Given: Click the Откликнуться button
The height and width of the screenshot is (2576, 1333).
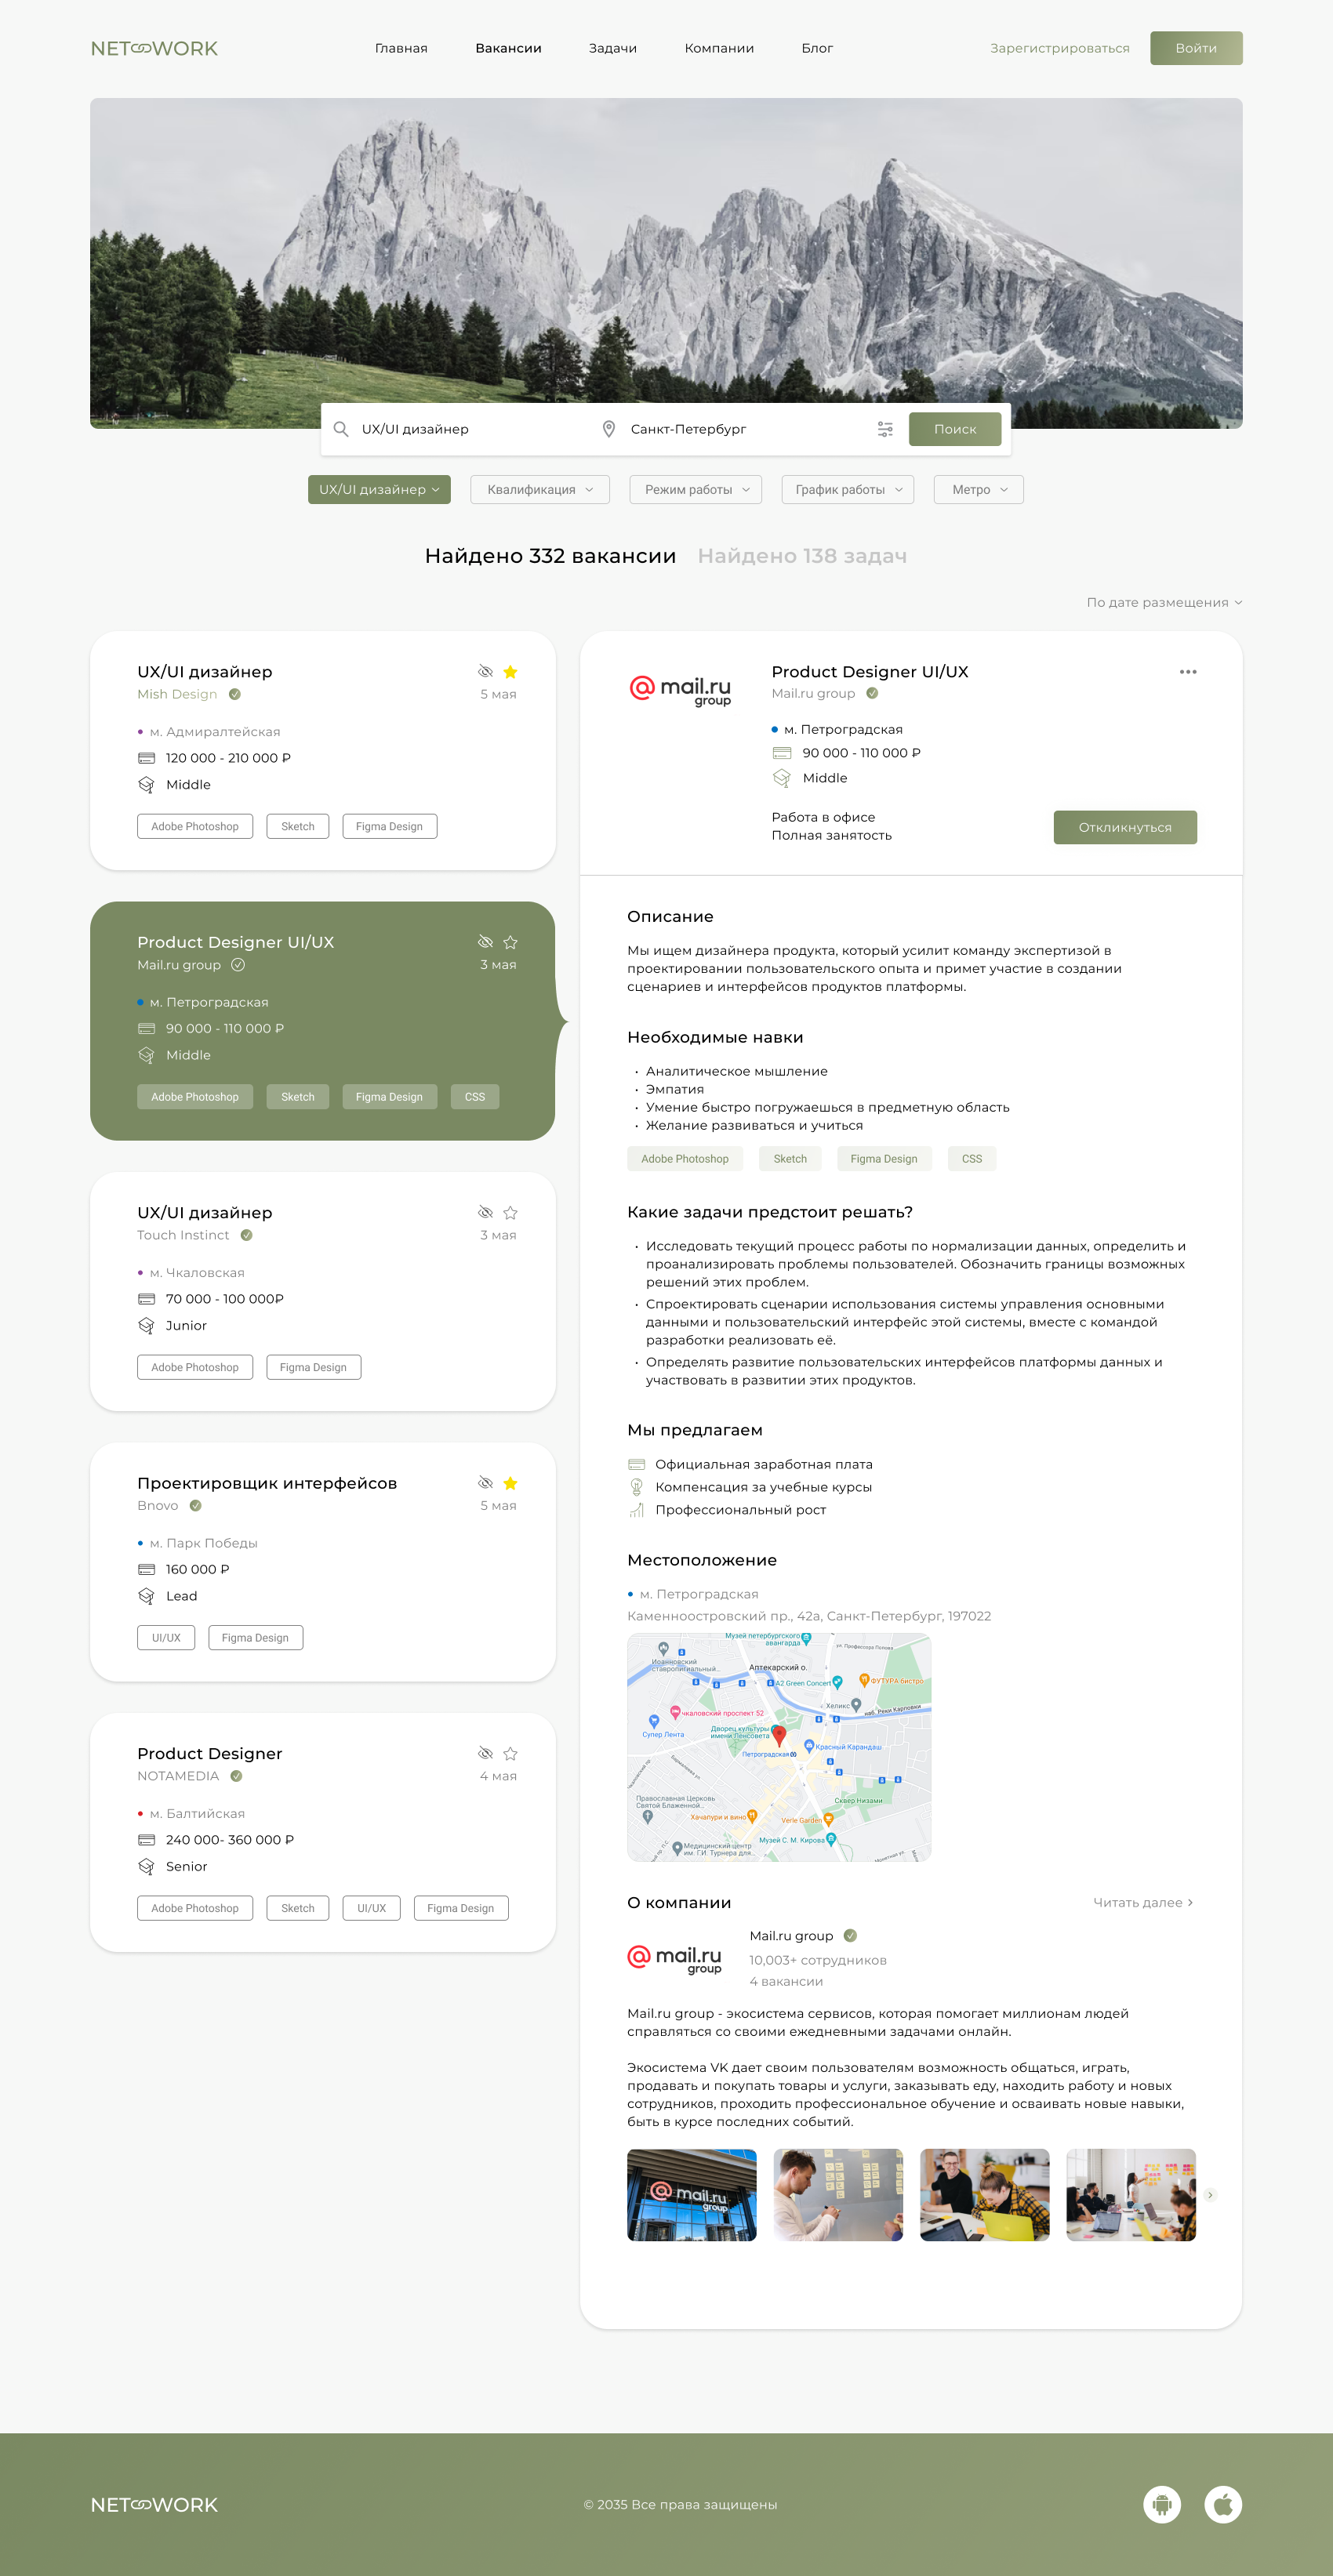Looking at the screenshot, I should click(x=1125, y=827).
